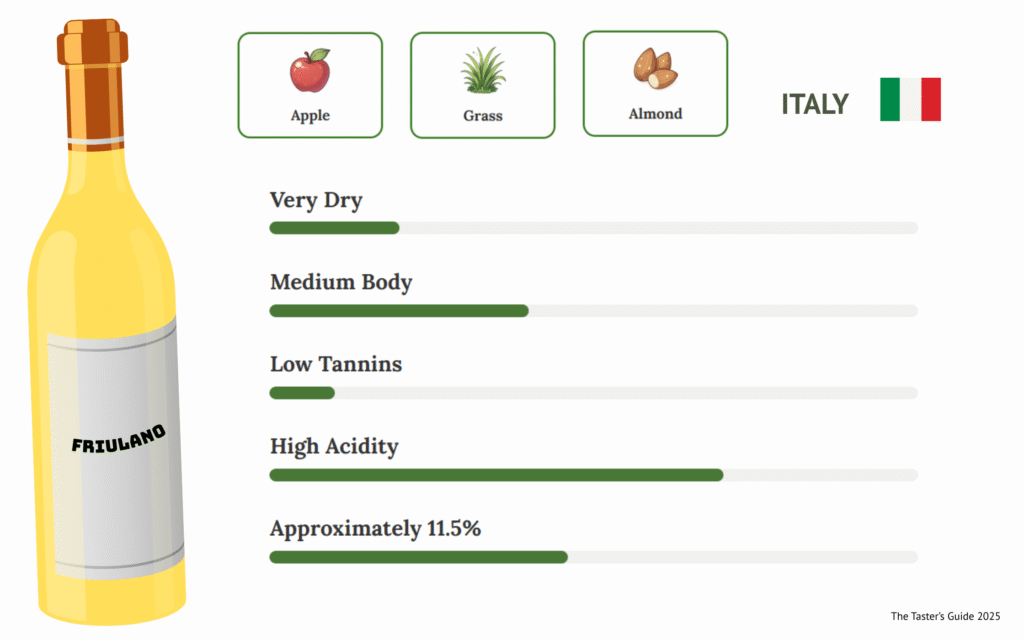This screenshot has width=1024, height=640.
Task: Click the Very Dry sweetness bar
Action: (x=593, y=228)
